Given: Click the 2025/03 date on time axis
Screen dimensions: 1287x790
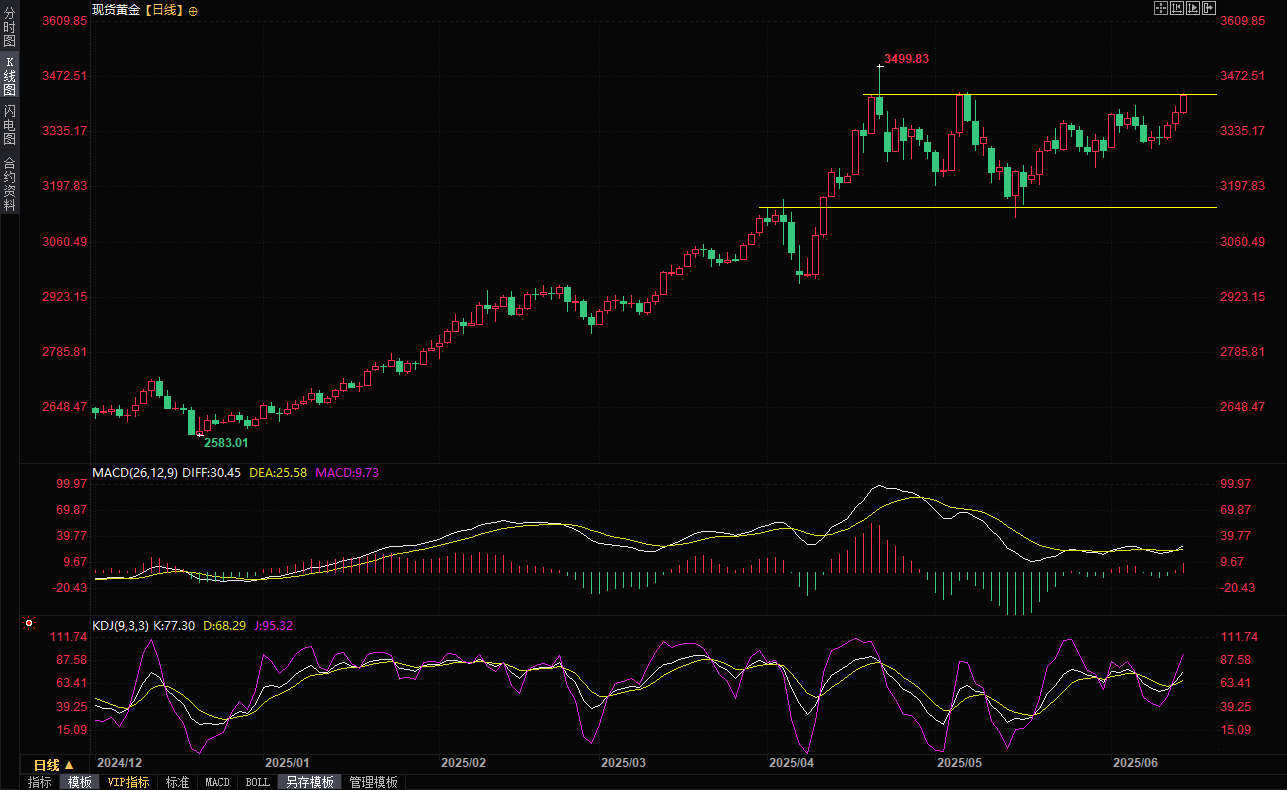Looking at the screenshot, I should coord(623,762).
